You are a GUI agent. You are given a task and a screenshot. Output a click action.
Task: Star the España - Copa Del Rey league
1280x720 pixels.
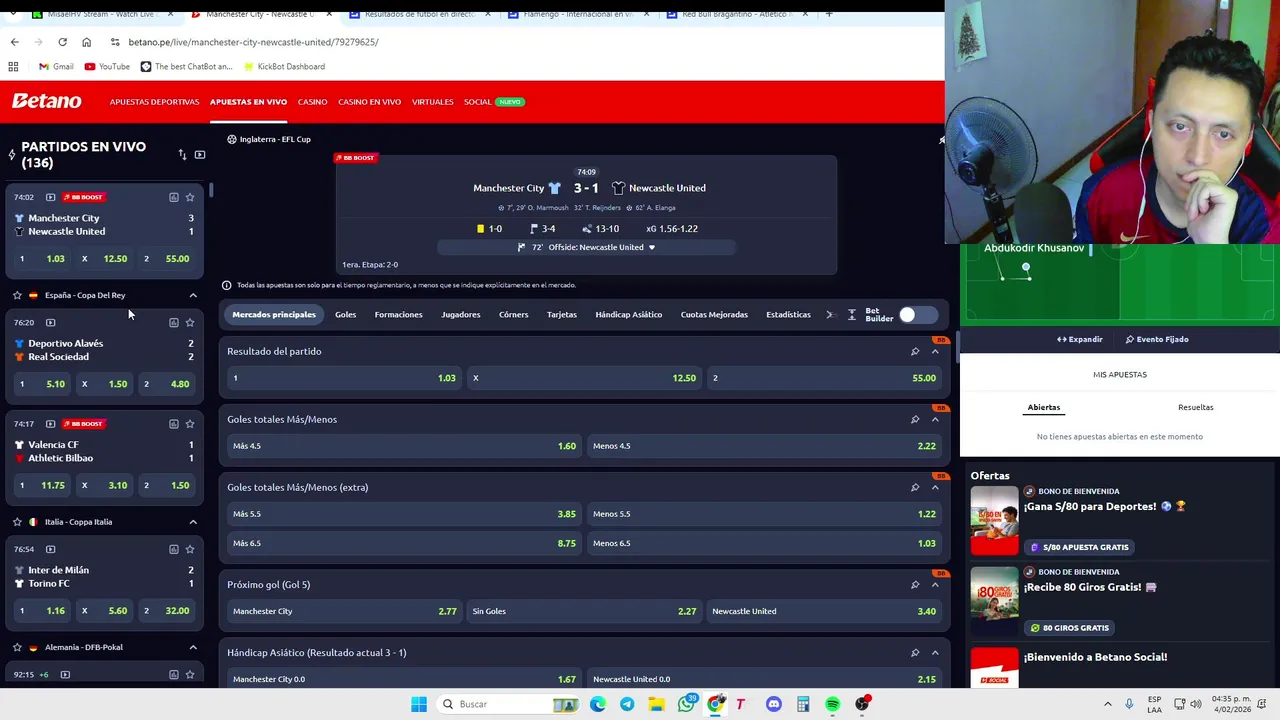coord(17,295)
